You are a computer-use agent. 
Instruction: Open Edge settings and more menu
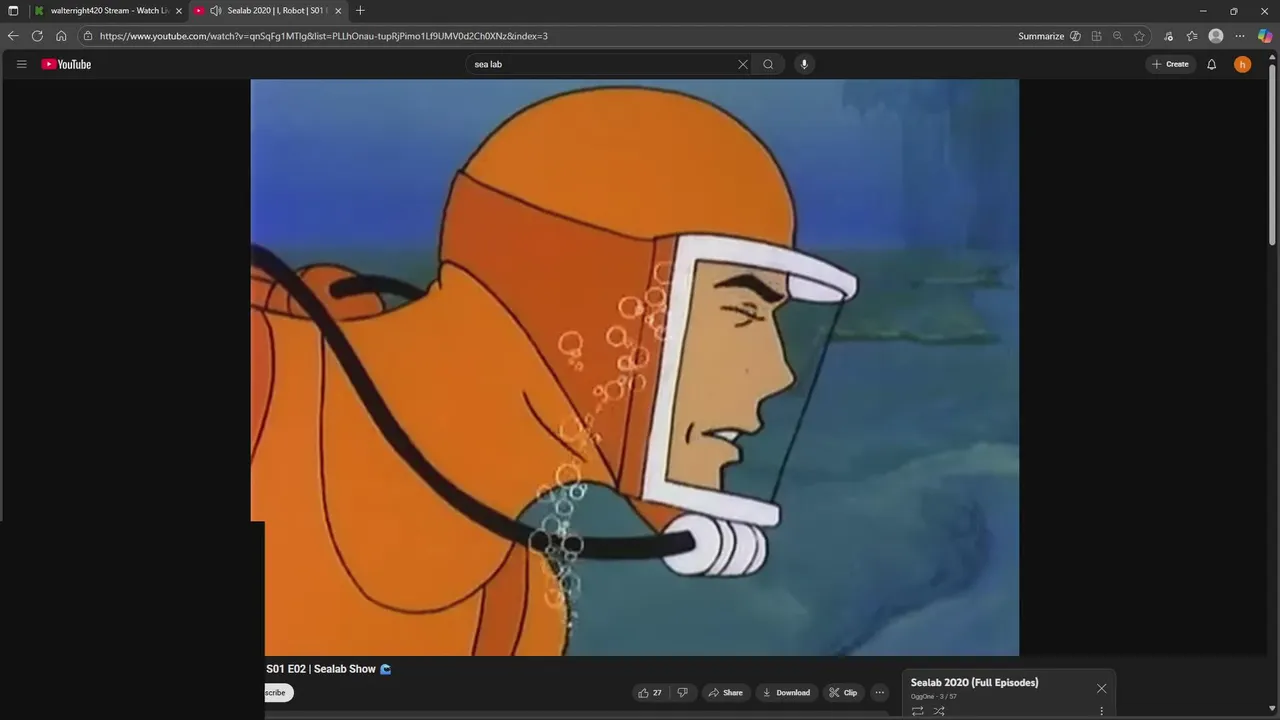pos(1240,36)
